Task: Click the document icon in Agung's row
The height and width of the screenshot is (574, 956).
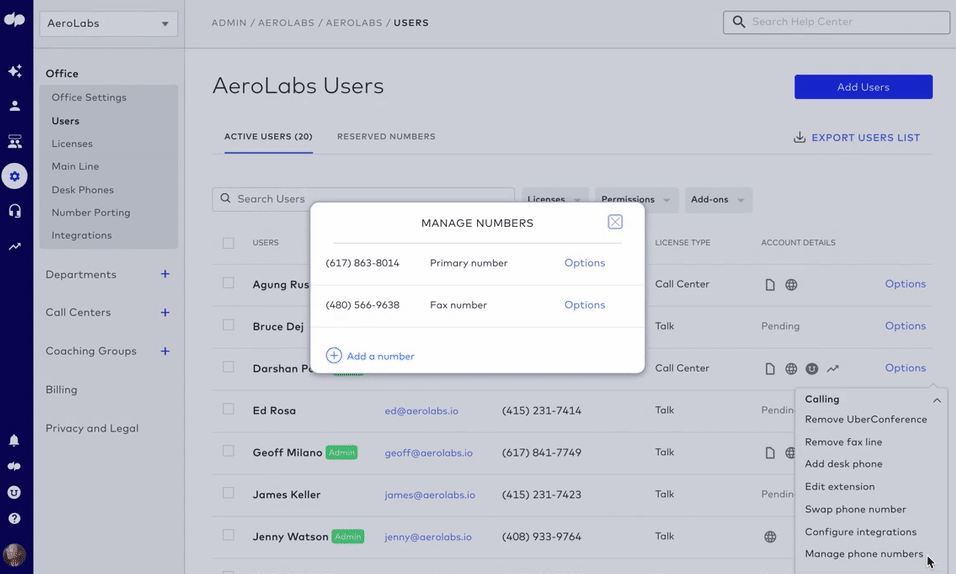Action: pos(770,285)
